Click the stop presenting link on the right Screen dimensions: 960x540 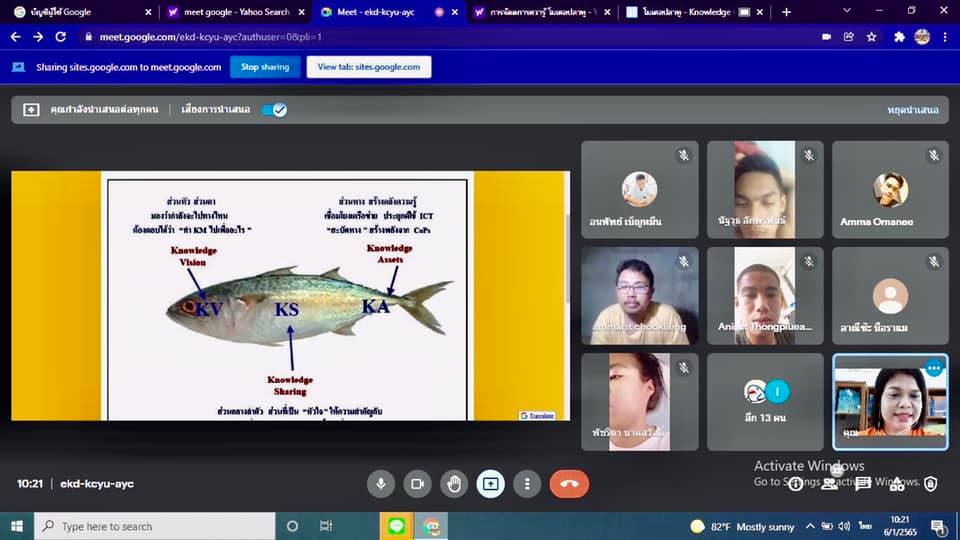pos(912,110)
